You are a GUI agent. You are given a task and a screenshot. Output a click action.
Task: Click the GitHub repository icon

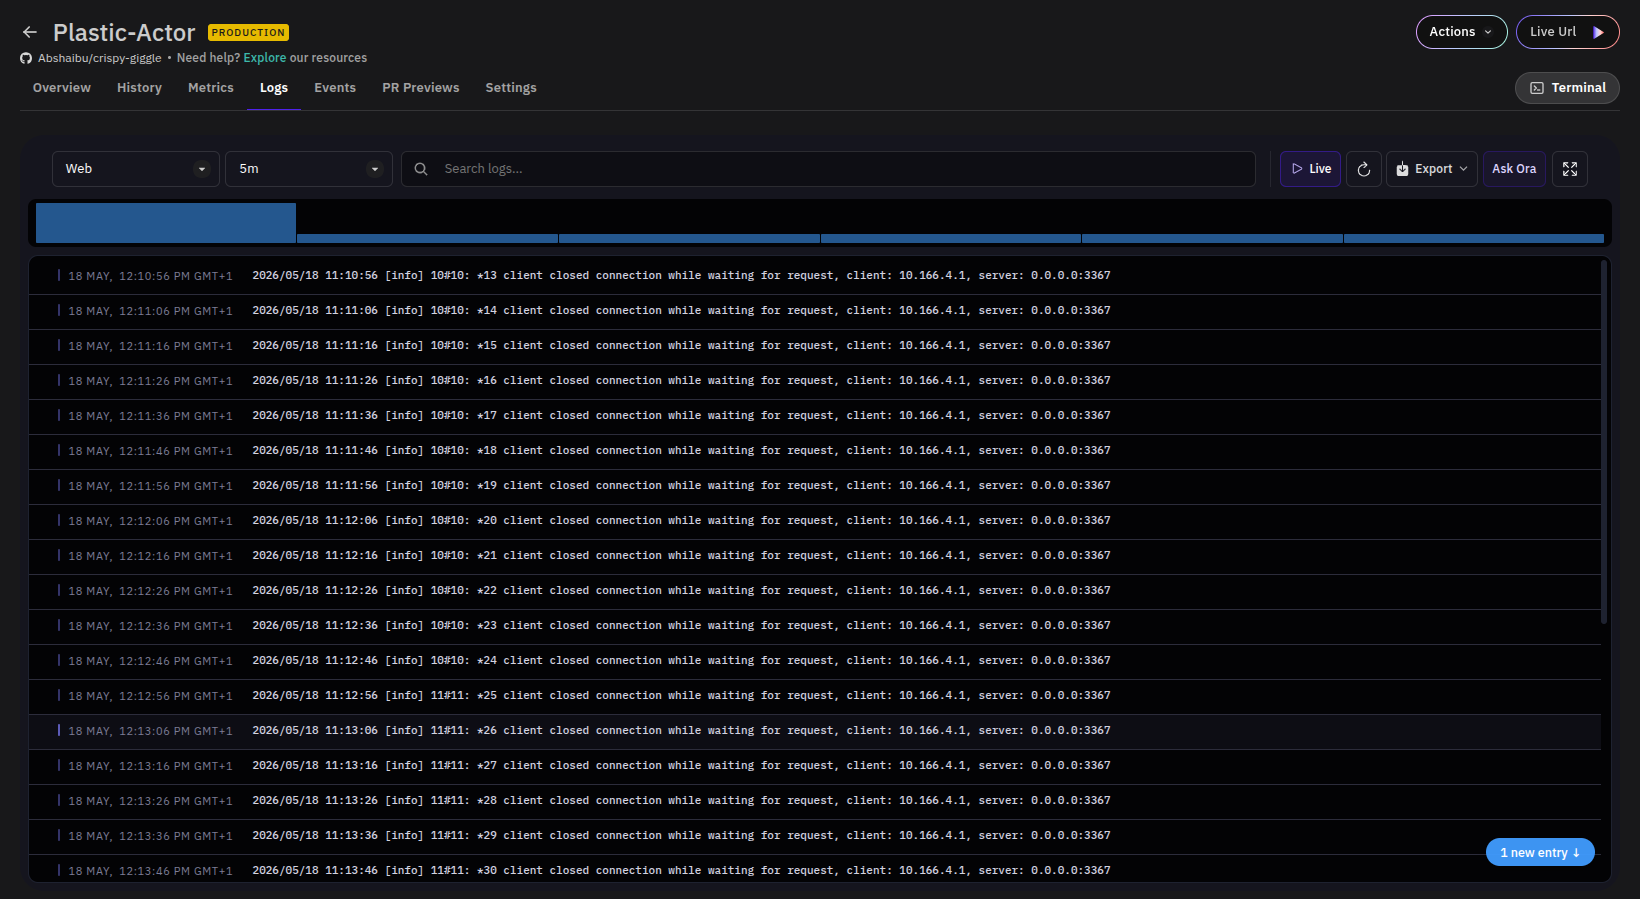26,58
